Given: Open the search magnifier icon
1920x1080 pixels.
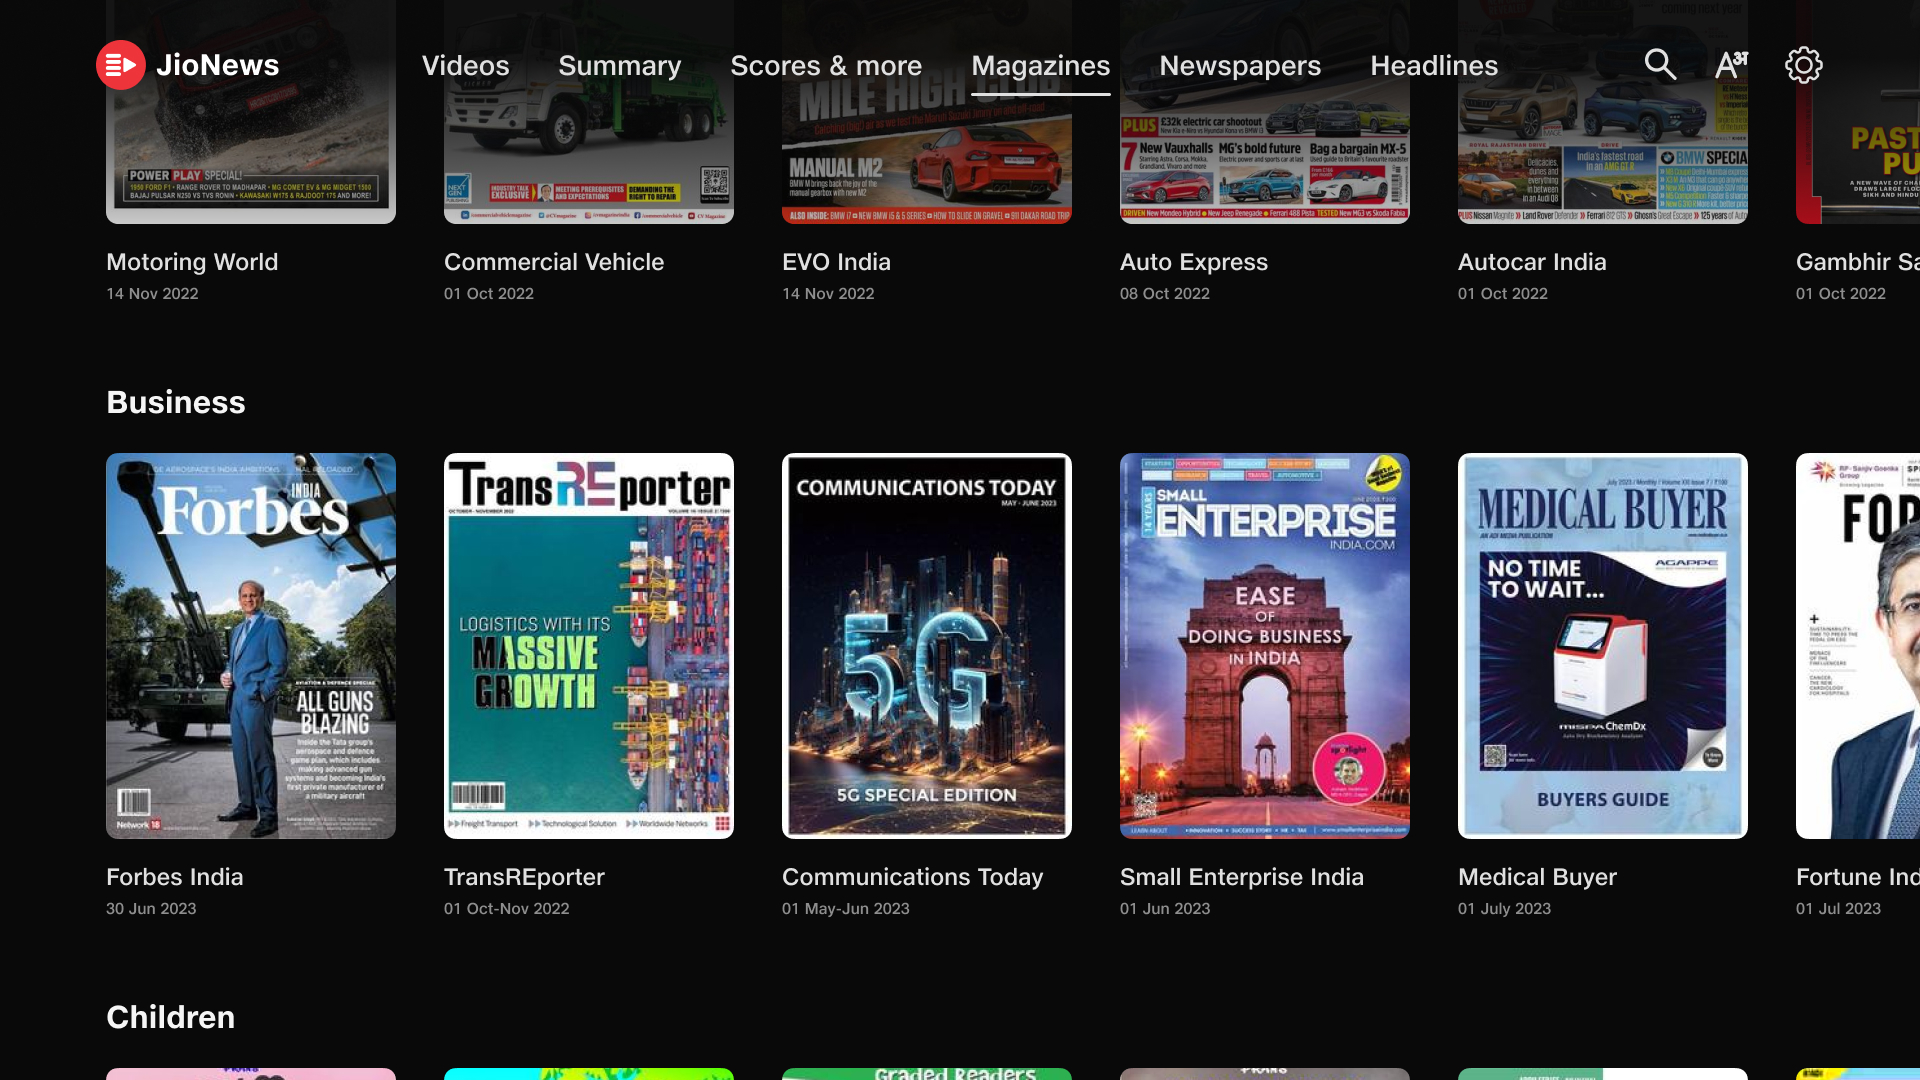Looking at the screenshot, I should coord(1660,65).
